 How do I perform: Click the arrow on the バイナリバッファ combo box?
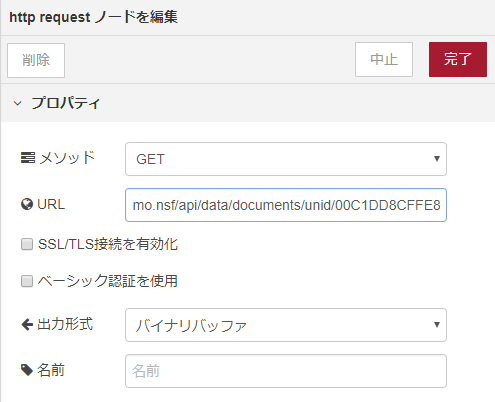coord(437,325)
